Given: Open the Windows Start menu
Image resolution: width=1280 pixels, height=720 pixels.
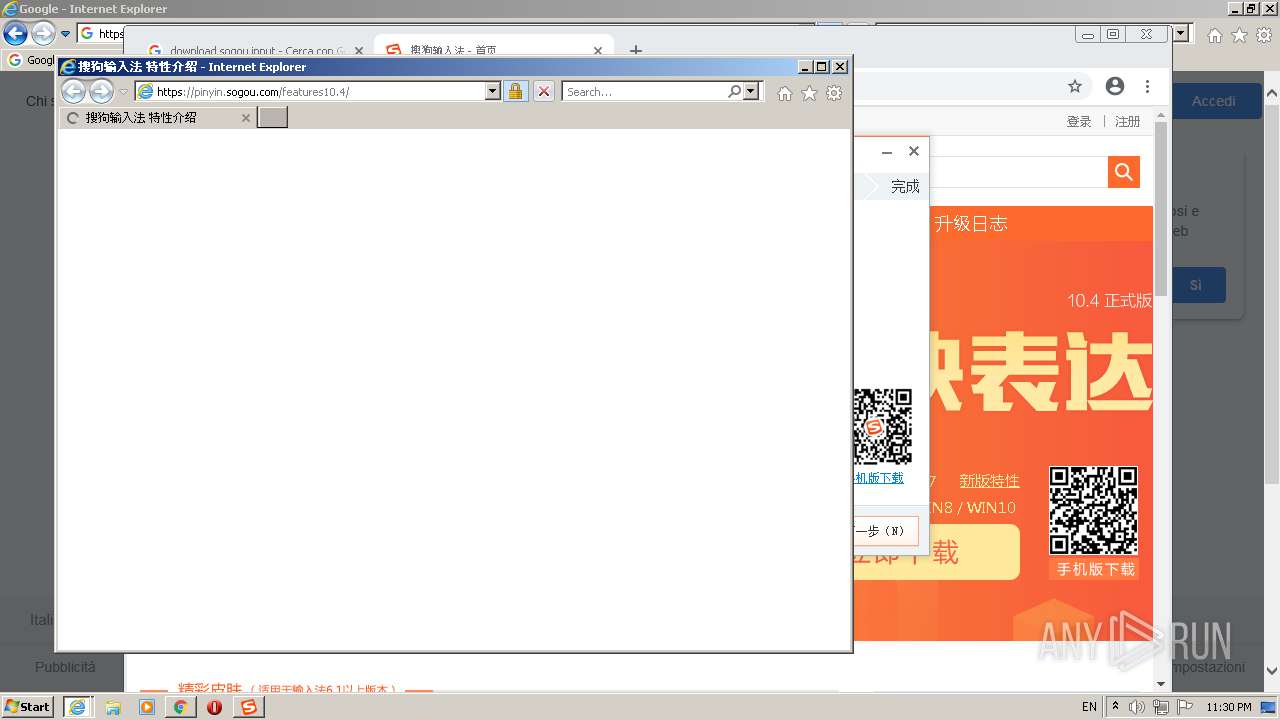Looking at the screenshot, I should point(27,706).
